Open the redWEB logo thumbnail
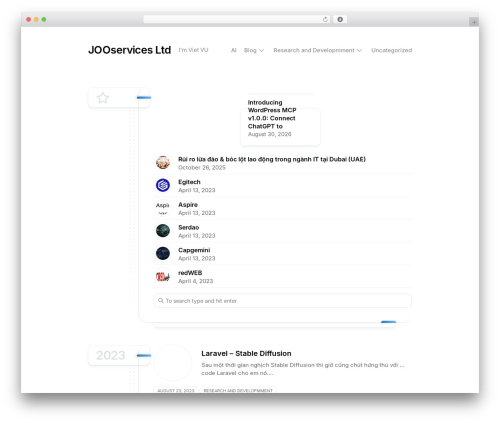This screenshot has width=500, height=423. pos(163,276)
